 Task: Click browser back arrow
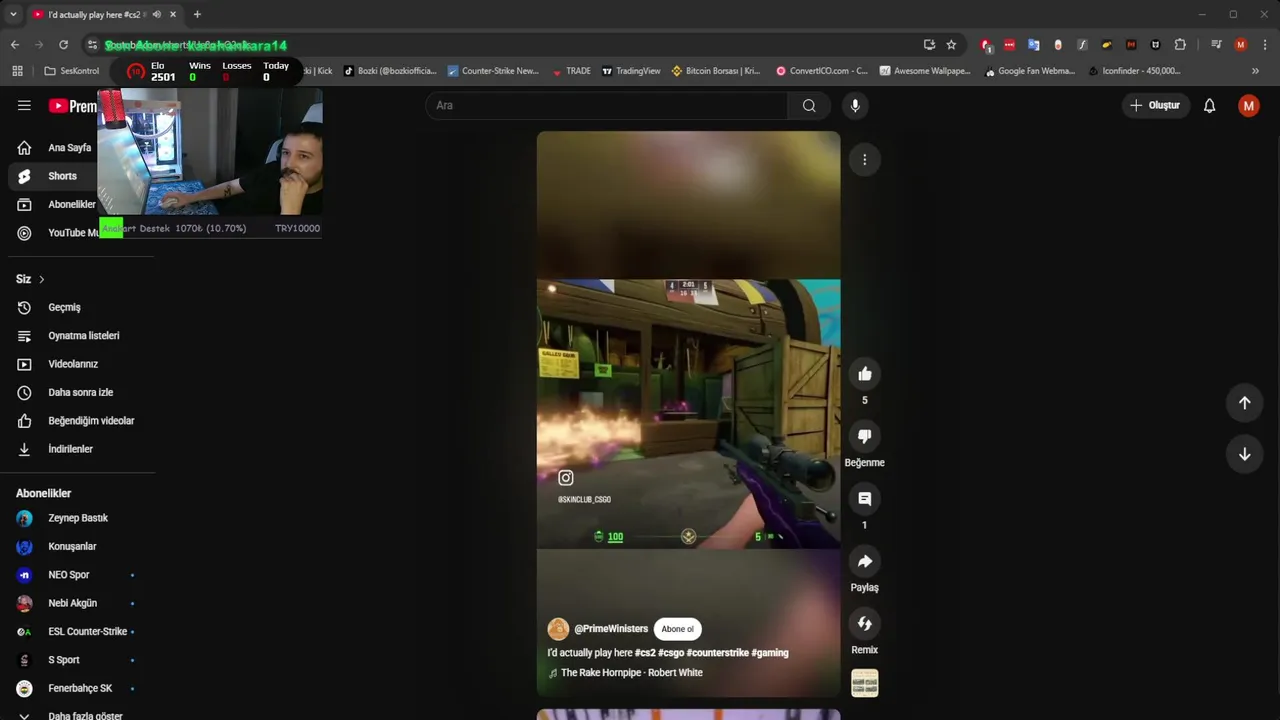(15, 45)
